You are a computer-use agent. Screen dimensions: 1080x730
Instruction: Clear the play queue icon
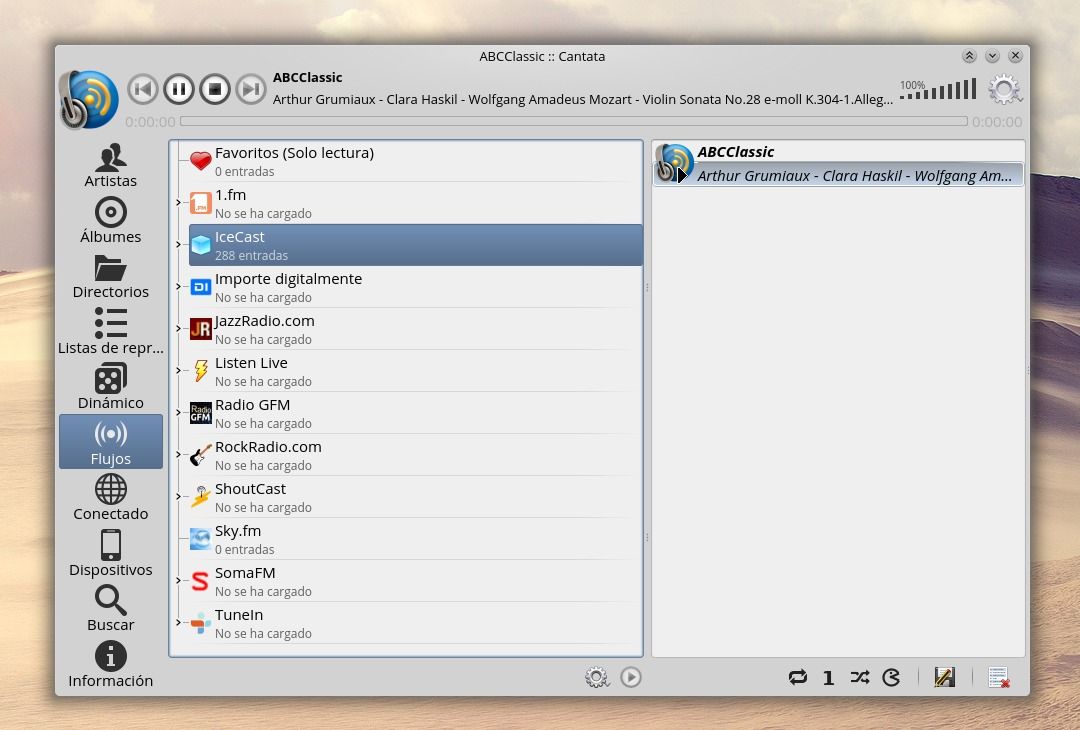(997, 677)
